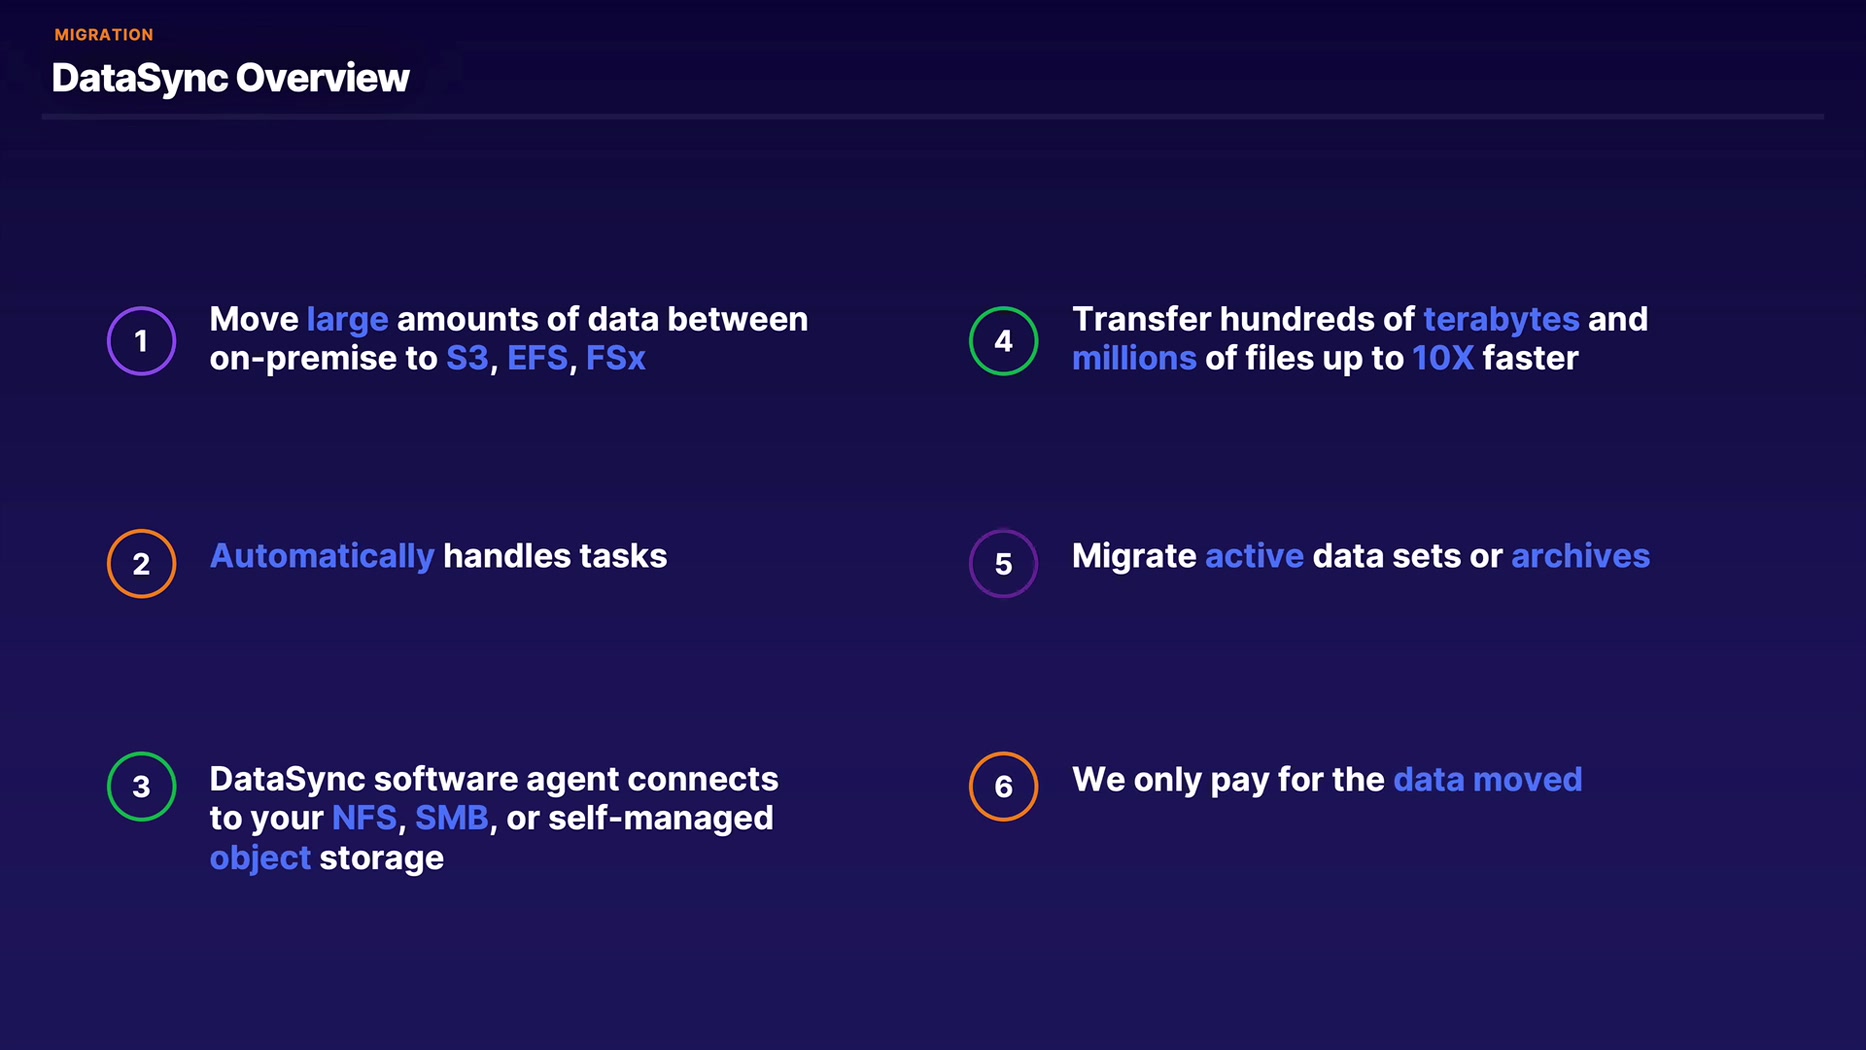This screenshot has width=1866, height=1050.
Task: Click the highlighted "millions" word
Action: click(1134, 358)
